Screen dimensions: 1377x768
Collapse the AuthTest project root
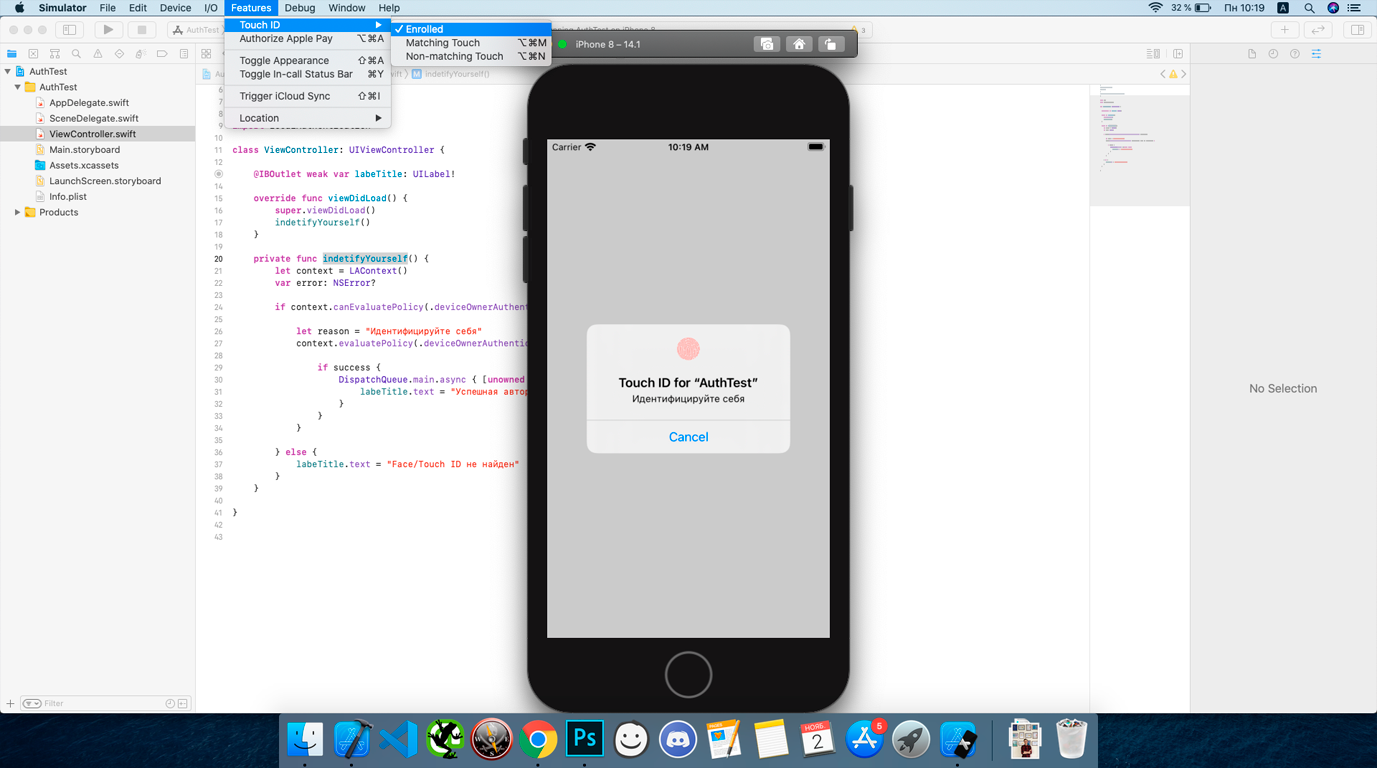8,72
